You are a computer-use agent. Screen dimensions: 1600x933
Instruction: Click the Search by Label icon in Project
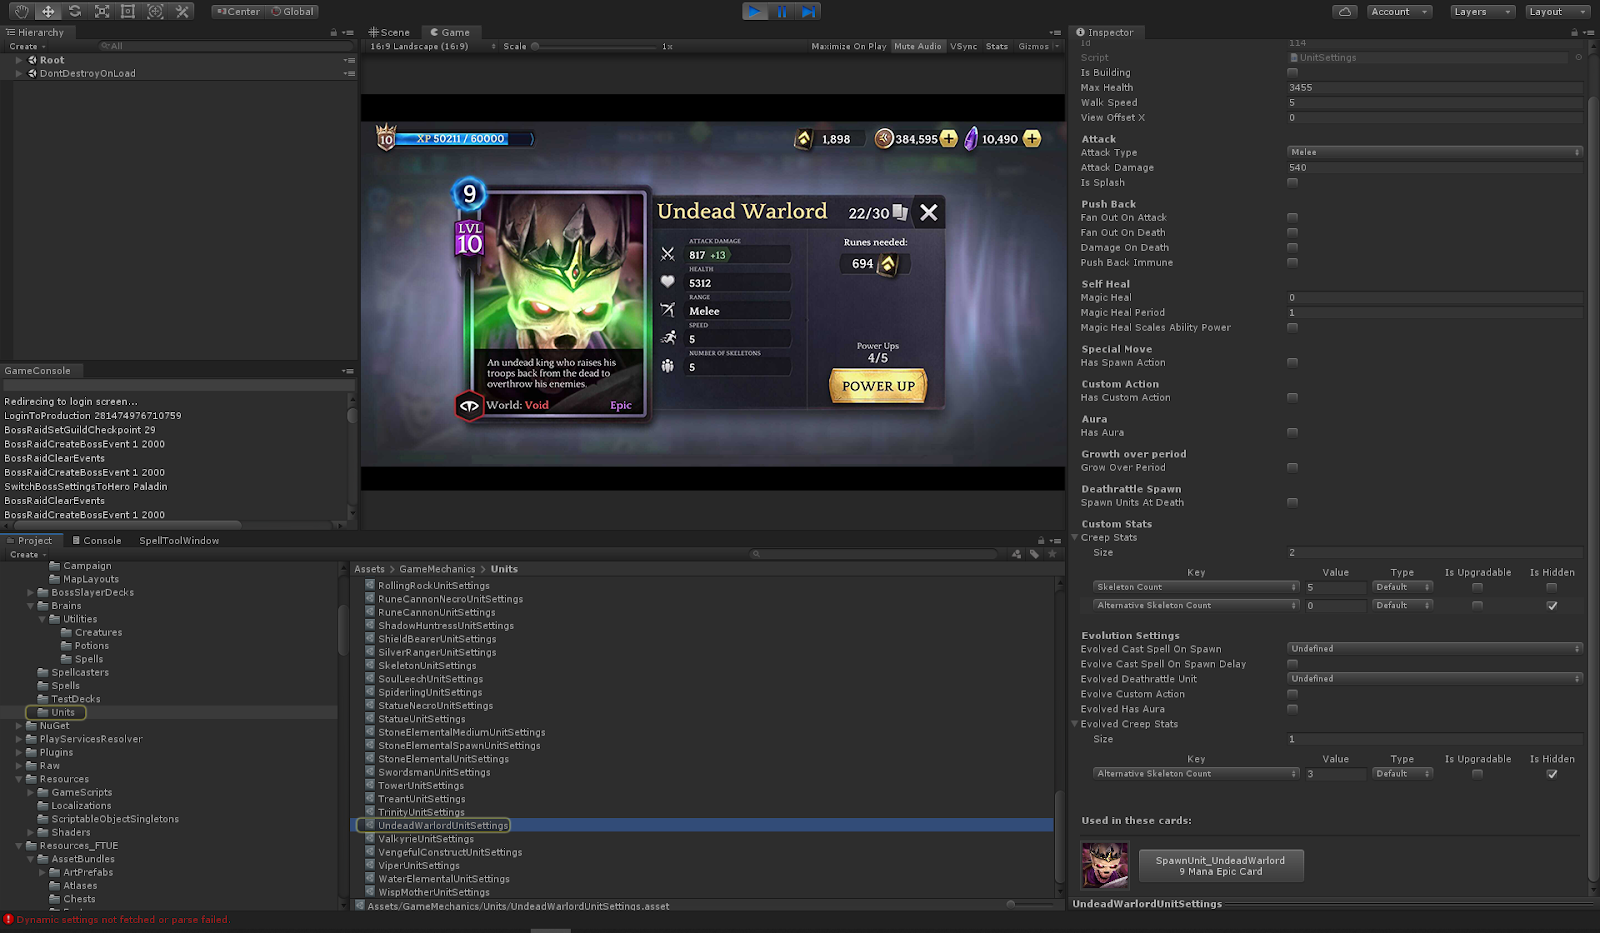pyautogui.click(x=1034, y=554)
